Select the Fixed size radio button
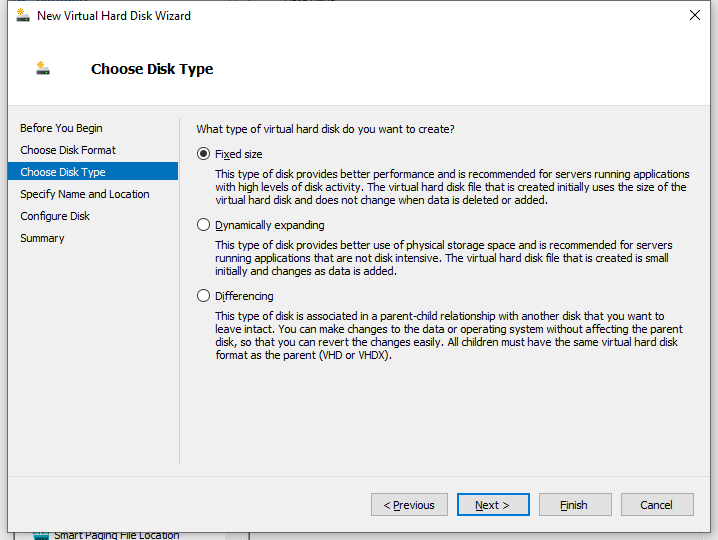Screen dimensions: 718x540 (203, 153)
